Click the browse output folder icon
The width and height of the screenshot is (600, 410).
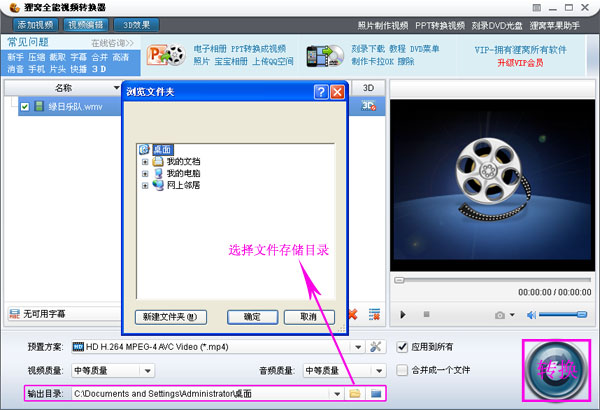[355, 394]
